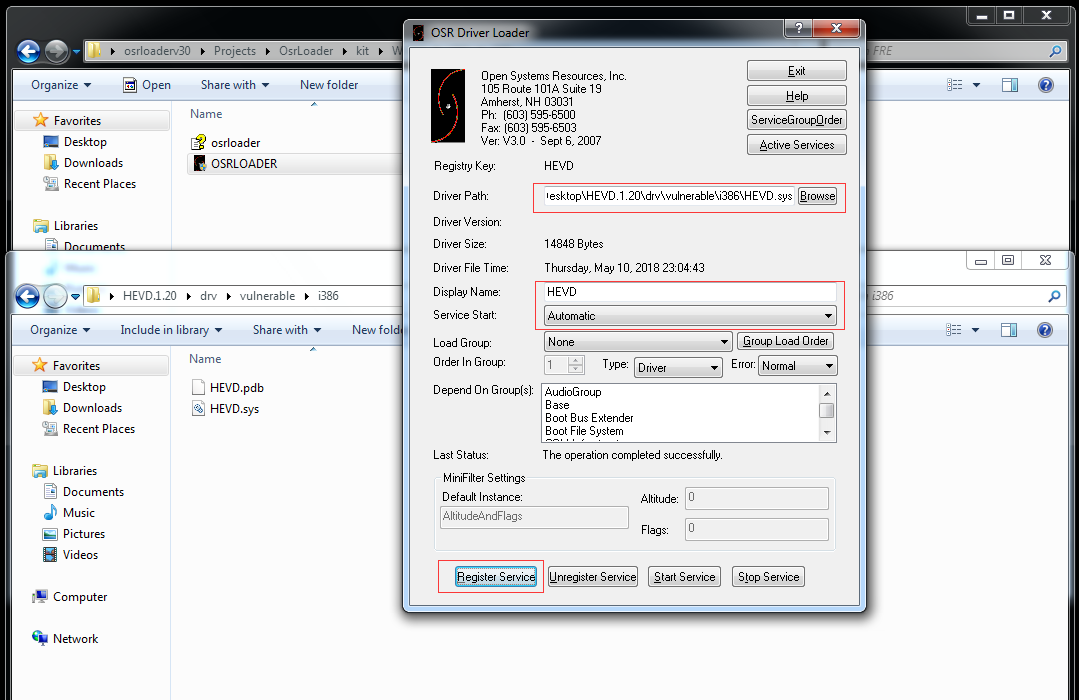The image size is (1079, 700).
Task: Select Boot Bus Extender in dependency list
Action: [589, 418]
